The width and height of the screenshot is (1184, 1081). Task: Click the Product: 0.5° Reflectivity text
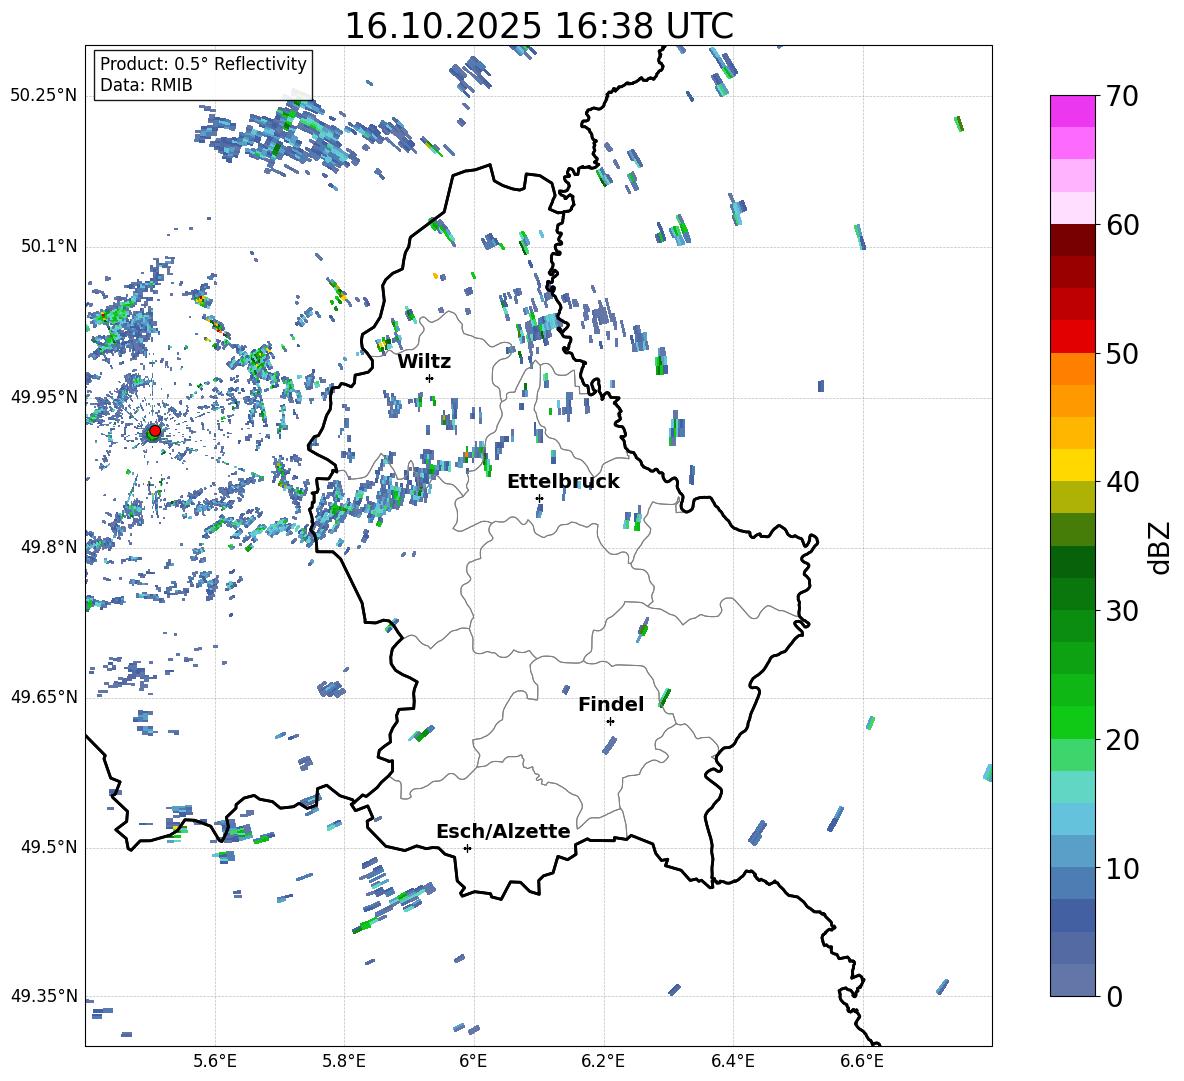point(203,64)
